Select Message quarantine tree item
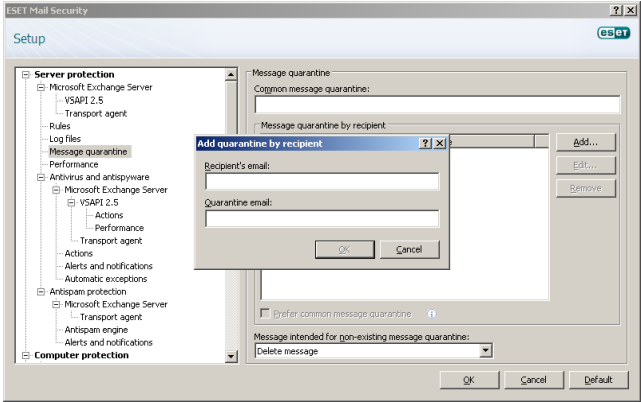641x402 pixels. (88, 152)
